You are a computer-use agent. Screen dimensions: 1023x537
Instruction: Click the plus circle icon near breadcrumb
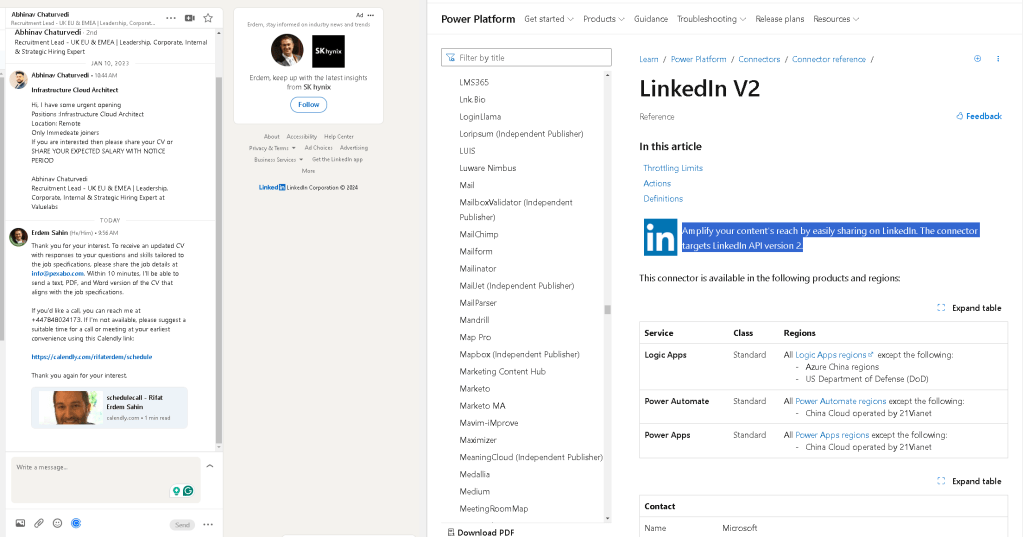(x=977, y=59)
